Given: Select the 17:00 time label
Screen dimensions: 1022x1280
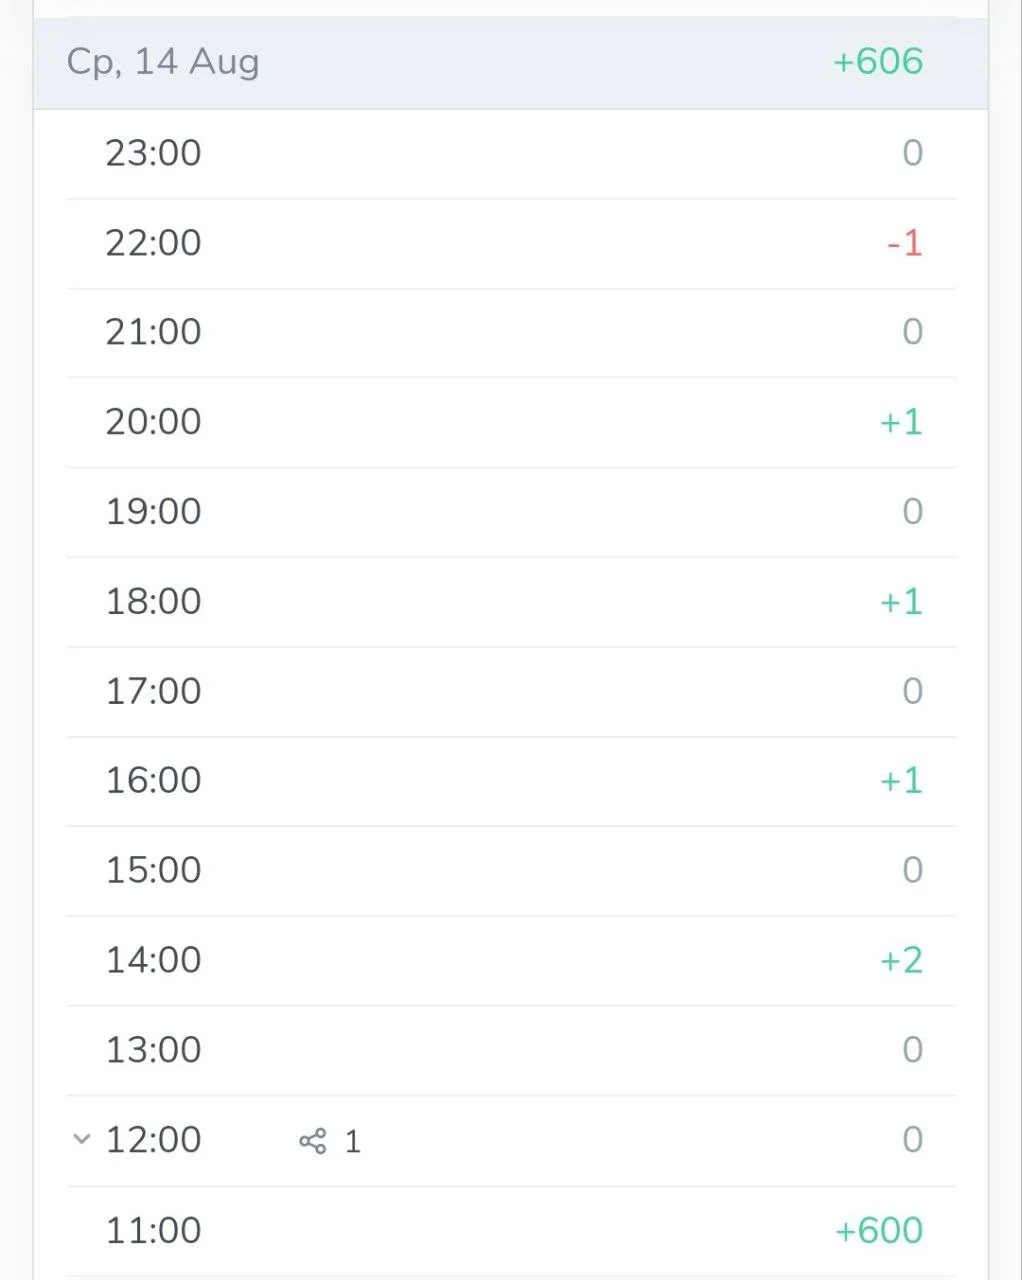Looking at the screenshot, I should [153, 691].
